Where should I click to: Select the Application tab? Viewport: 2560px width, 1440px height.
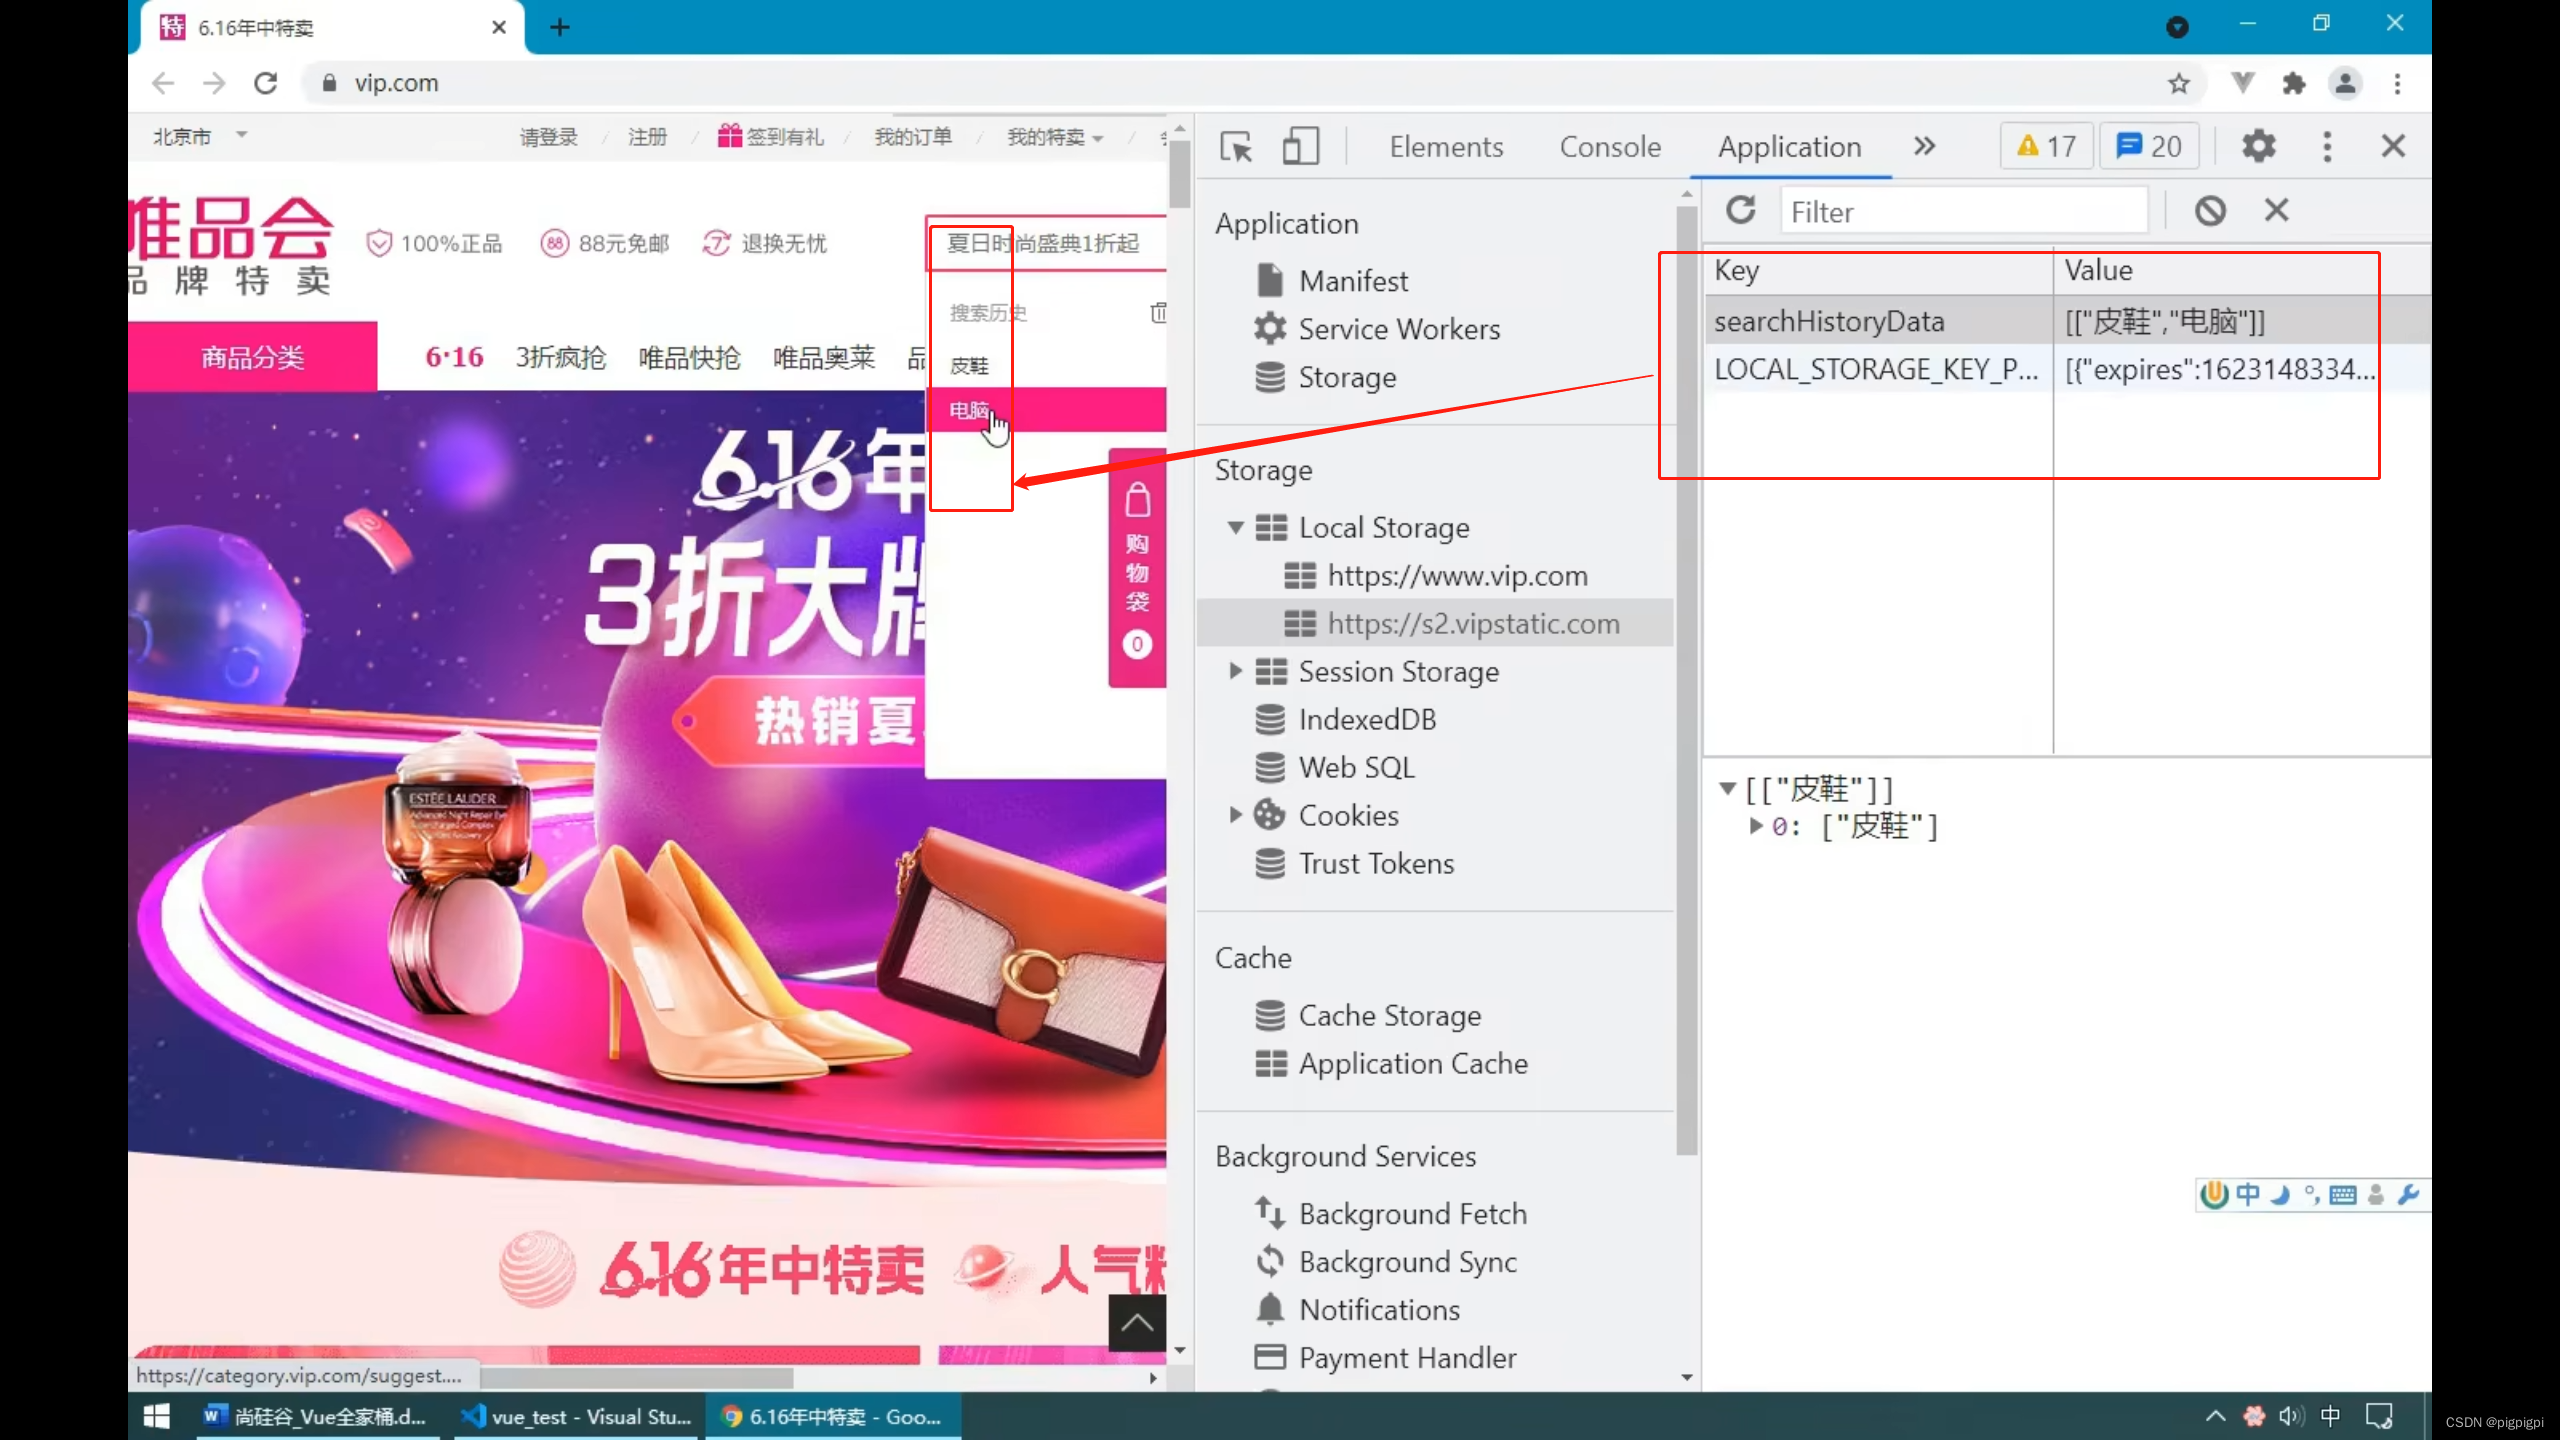pos(1789,147)
